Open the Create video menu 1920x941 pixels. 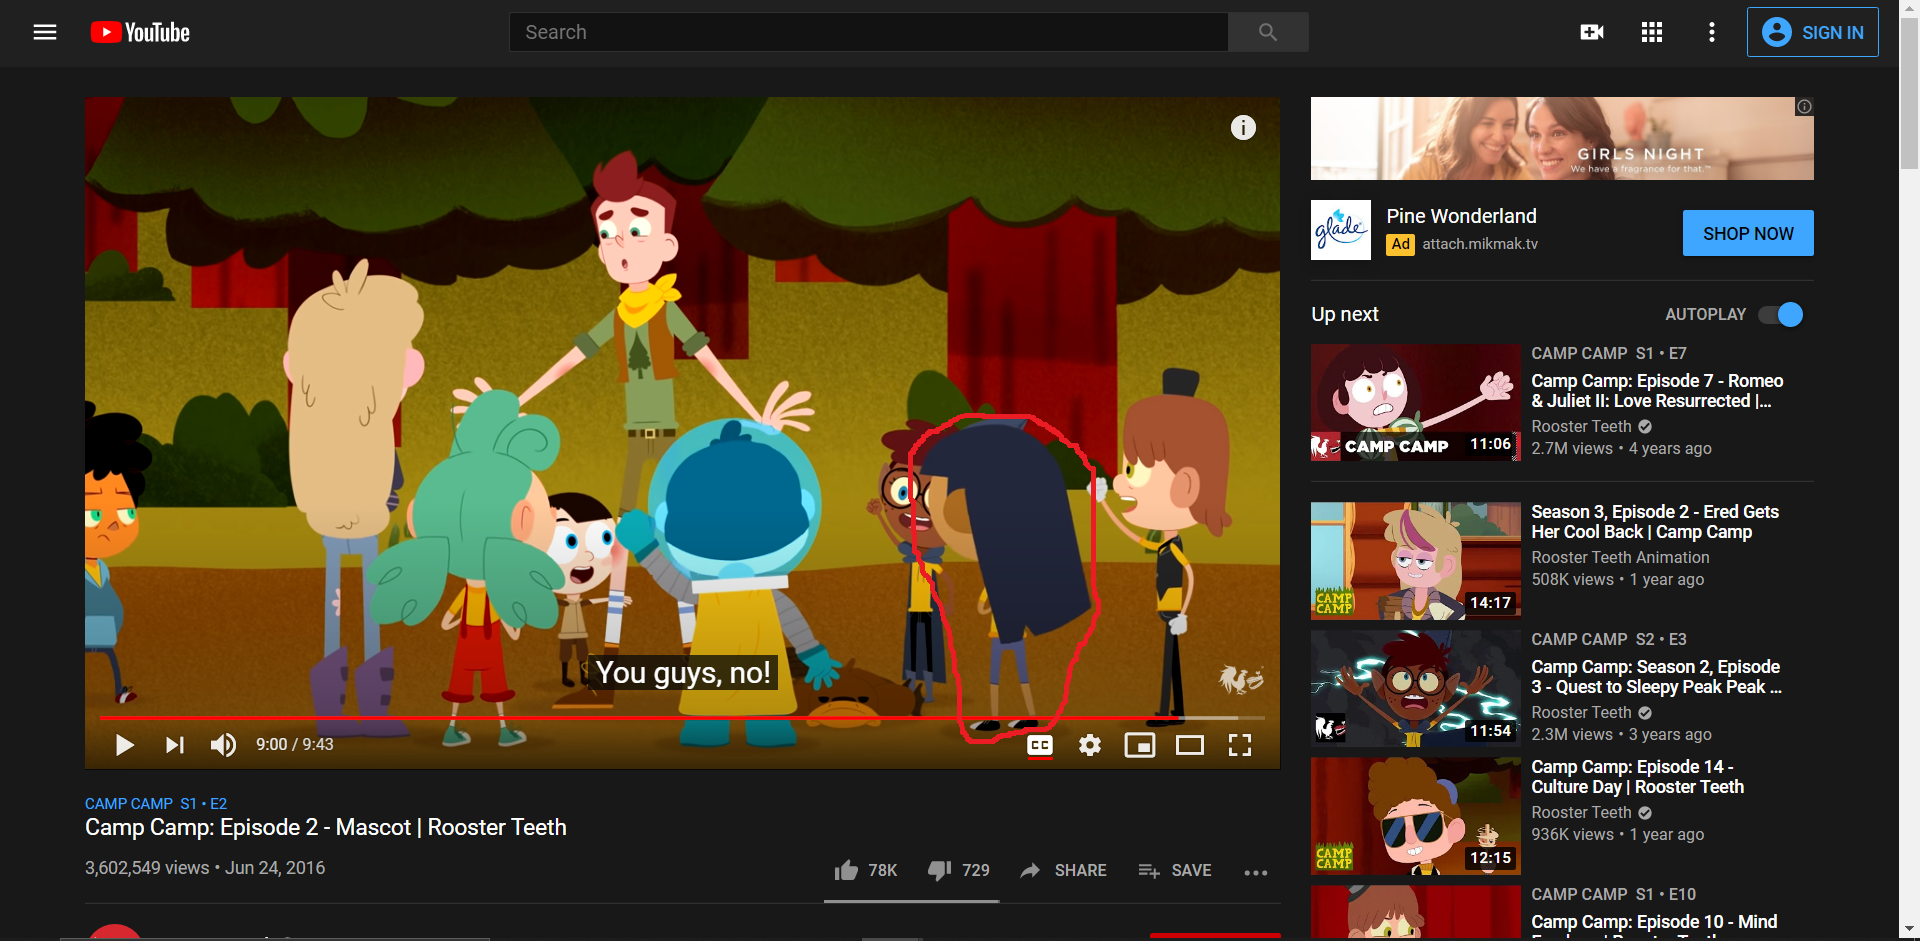point(1591,32)
